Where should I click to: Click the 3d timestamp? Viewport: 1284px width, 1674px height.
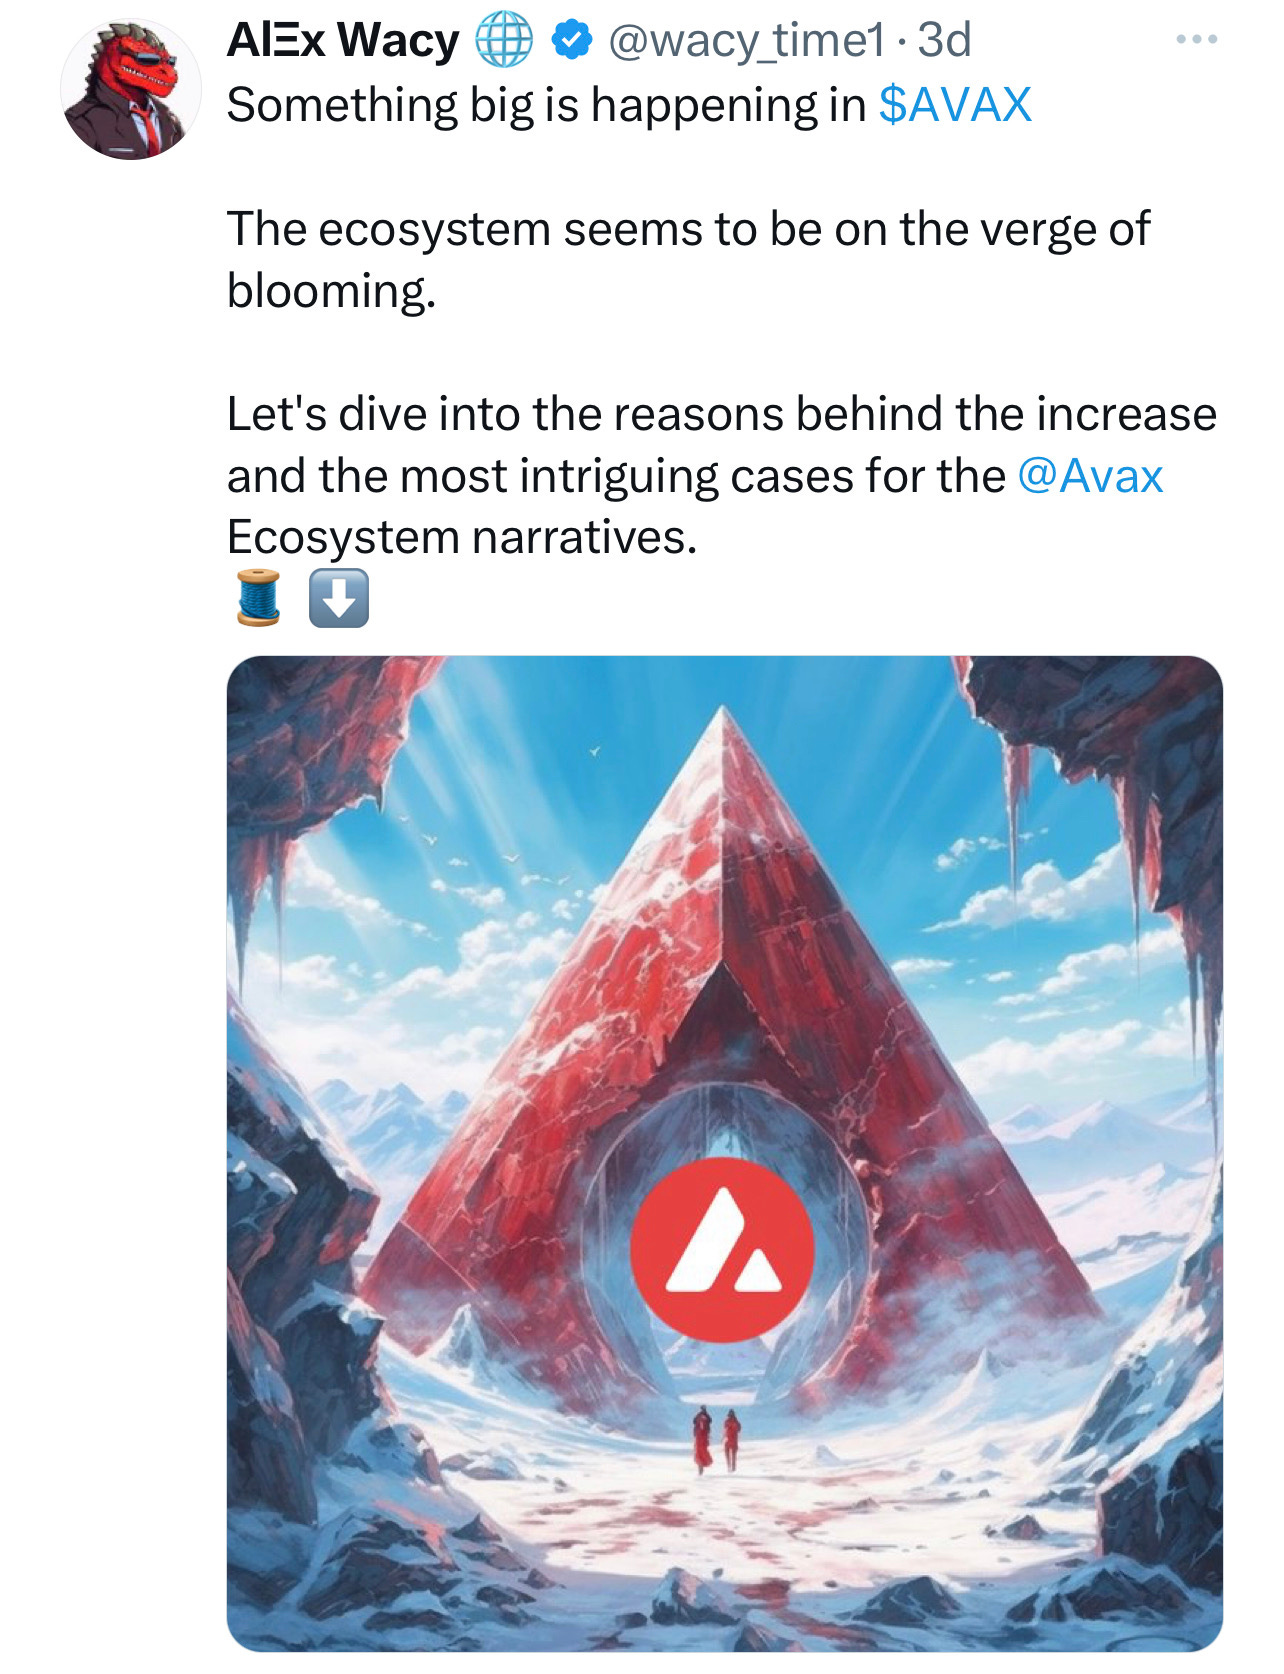coord(944,41)
